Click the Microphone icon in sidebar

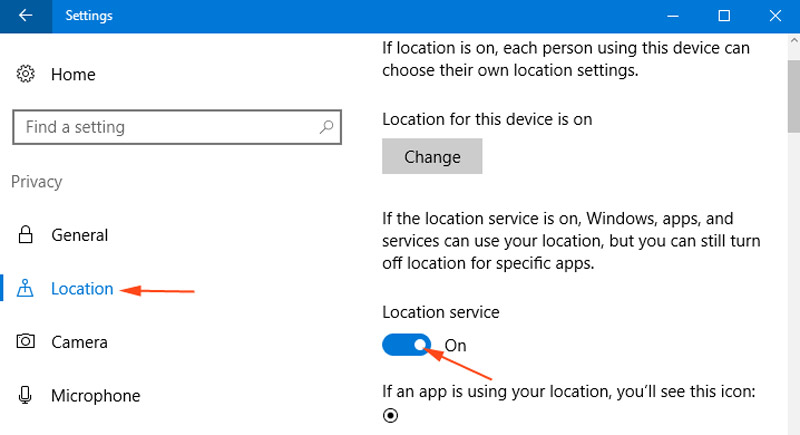coord(26,396)
